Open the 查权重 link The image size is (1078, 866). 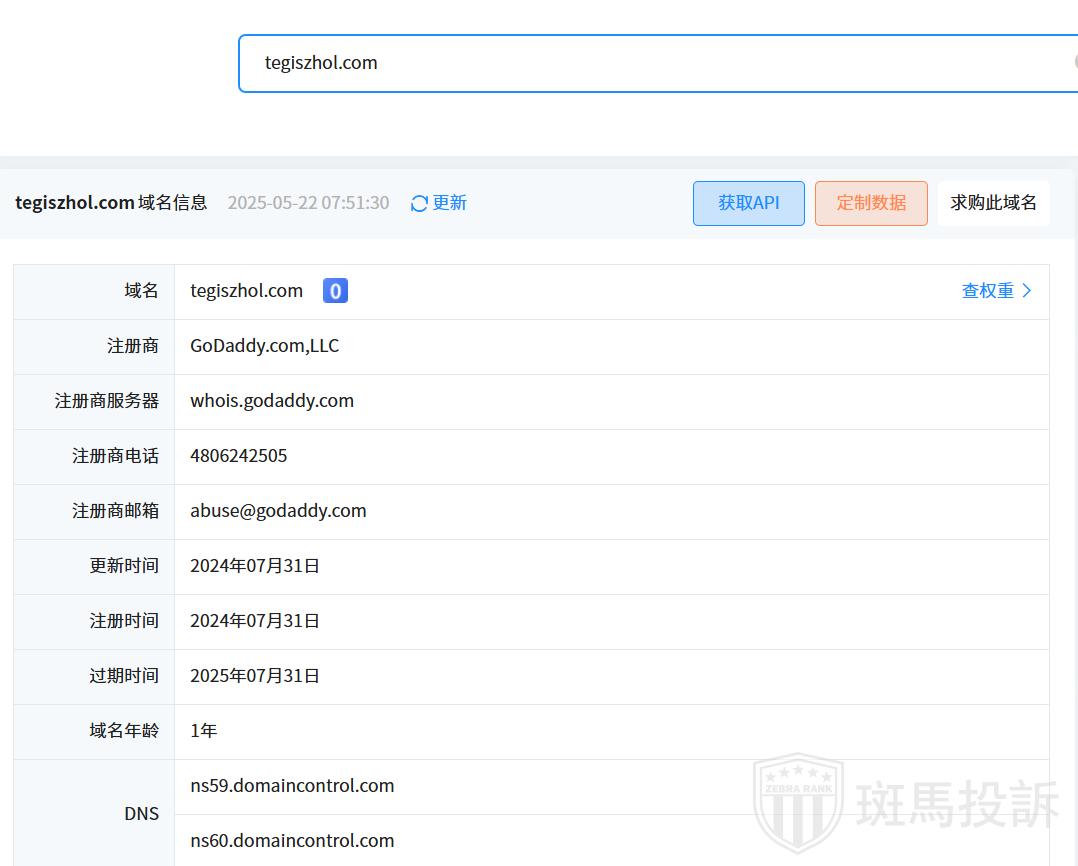pos(987,291)
